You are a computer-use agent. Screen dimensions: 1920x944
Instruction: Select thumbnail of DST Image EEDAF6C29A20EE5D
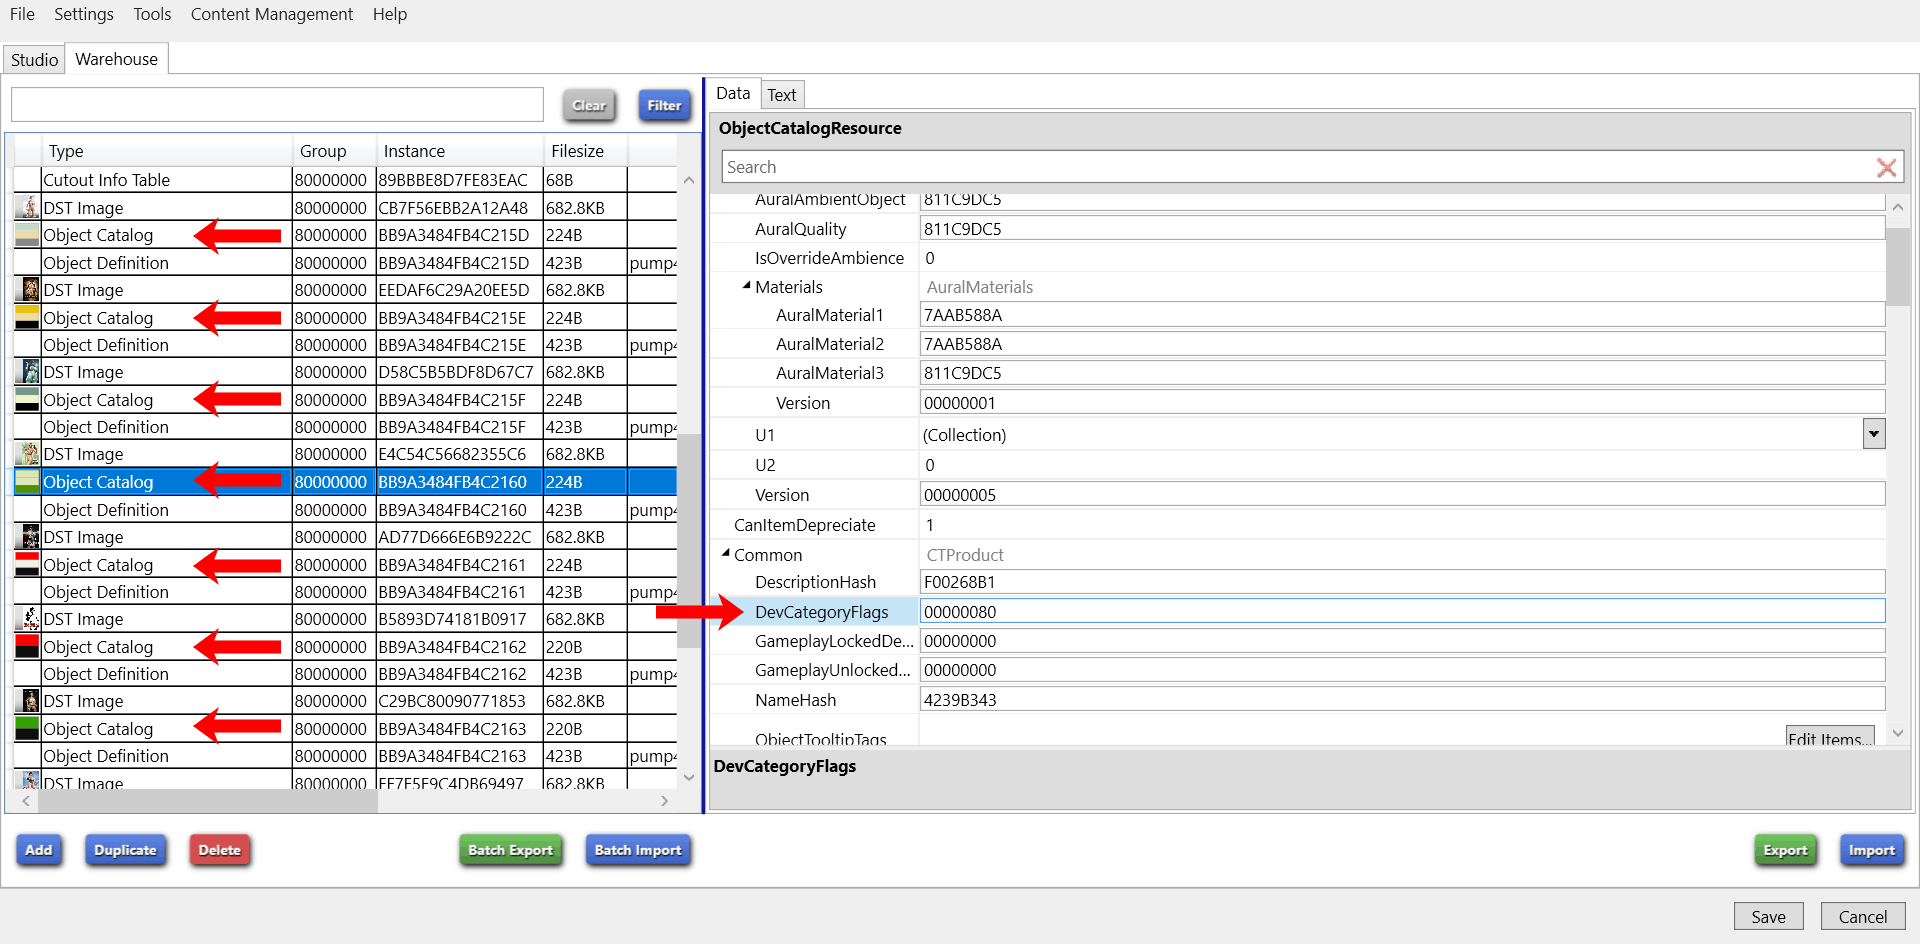click(x=28, y=290)
